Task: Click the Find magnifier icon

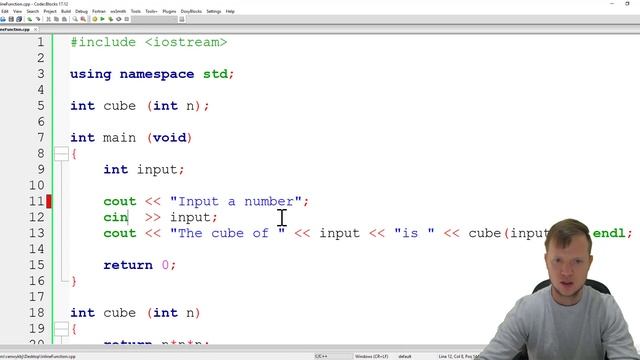Action: point(75,19)
